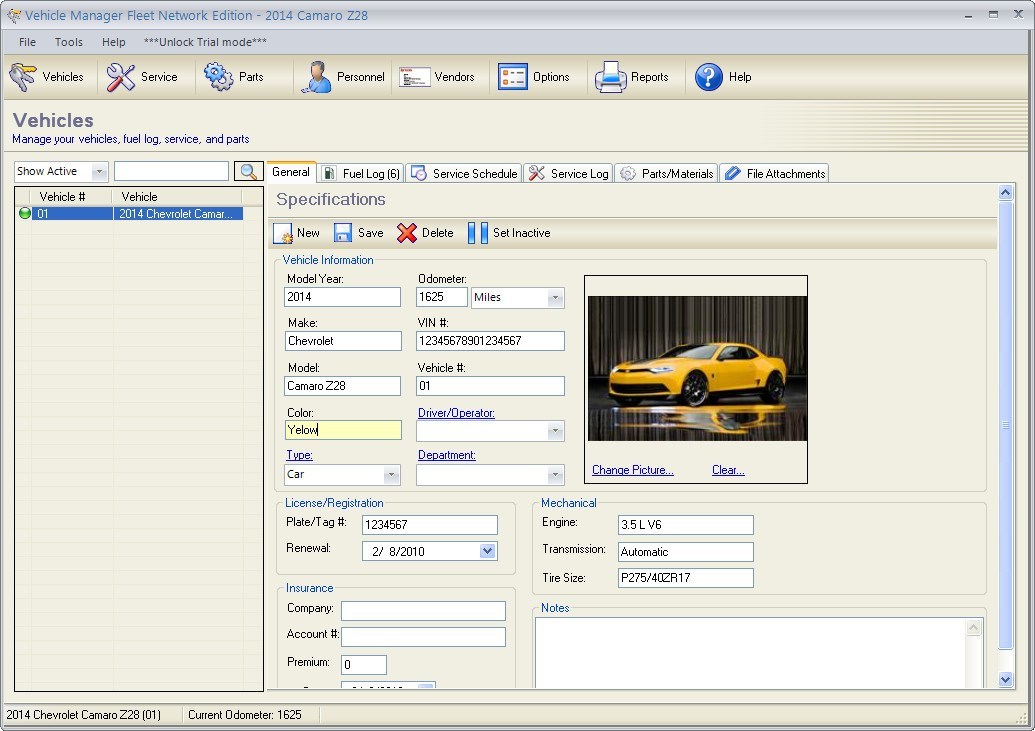
Task: Click the Save disk icon
Action: (x=343, y=233)
